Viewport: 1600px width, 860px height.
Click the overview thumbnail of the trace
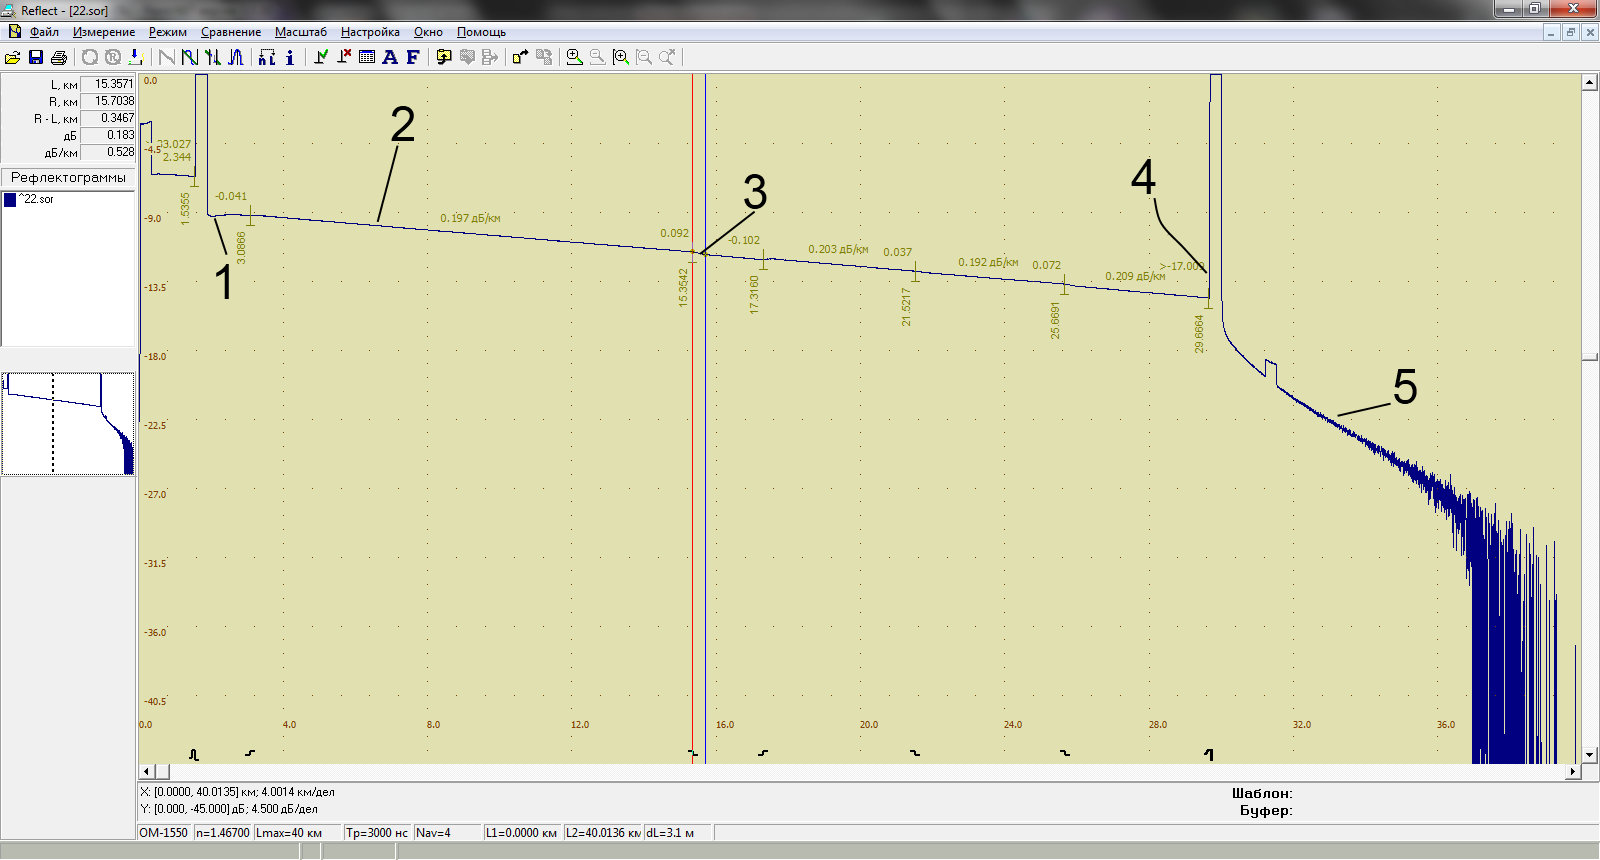coord(68,424)
